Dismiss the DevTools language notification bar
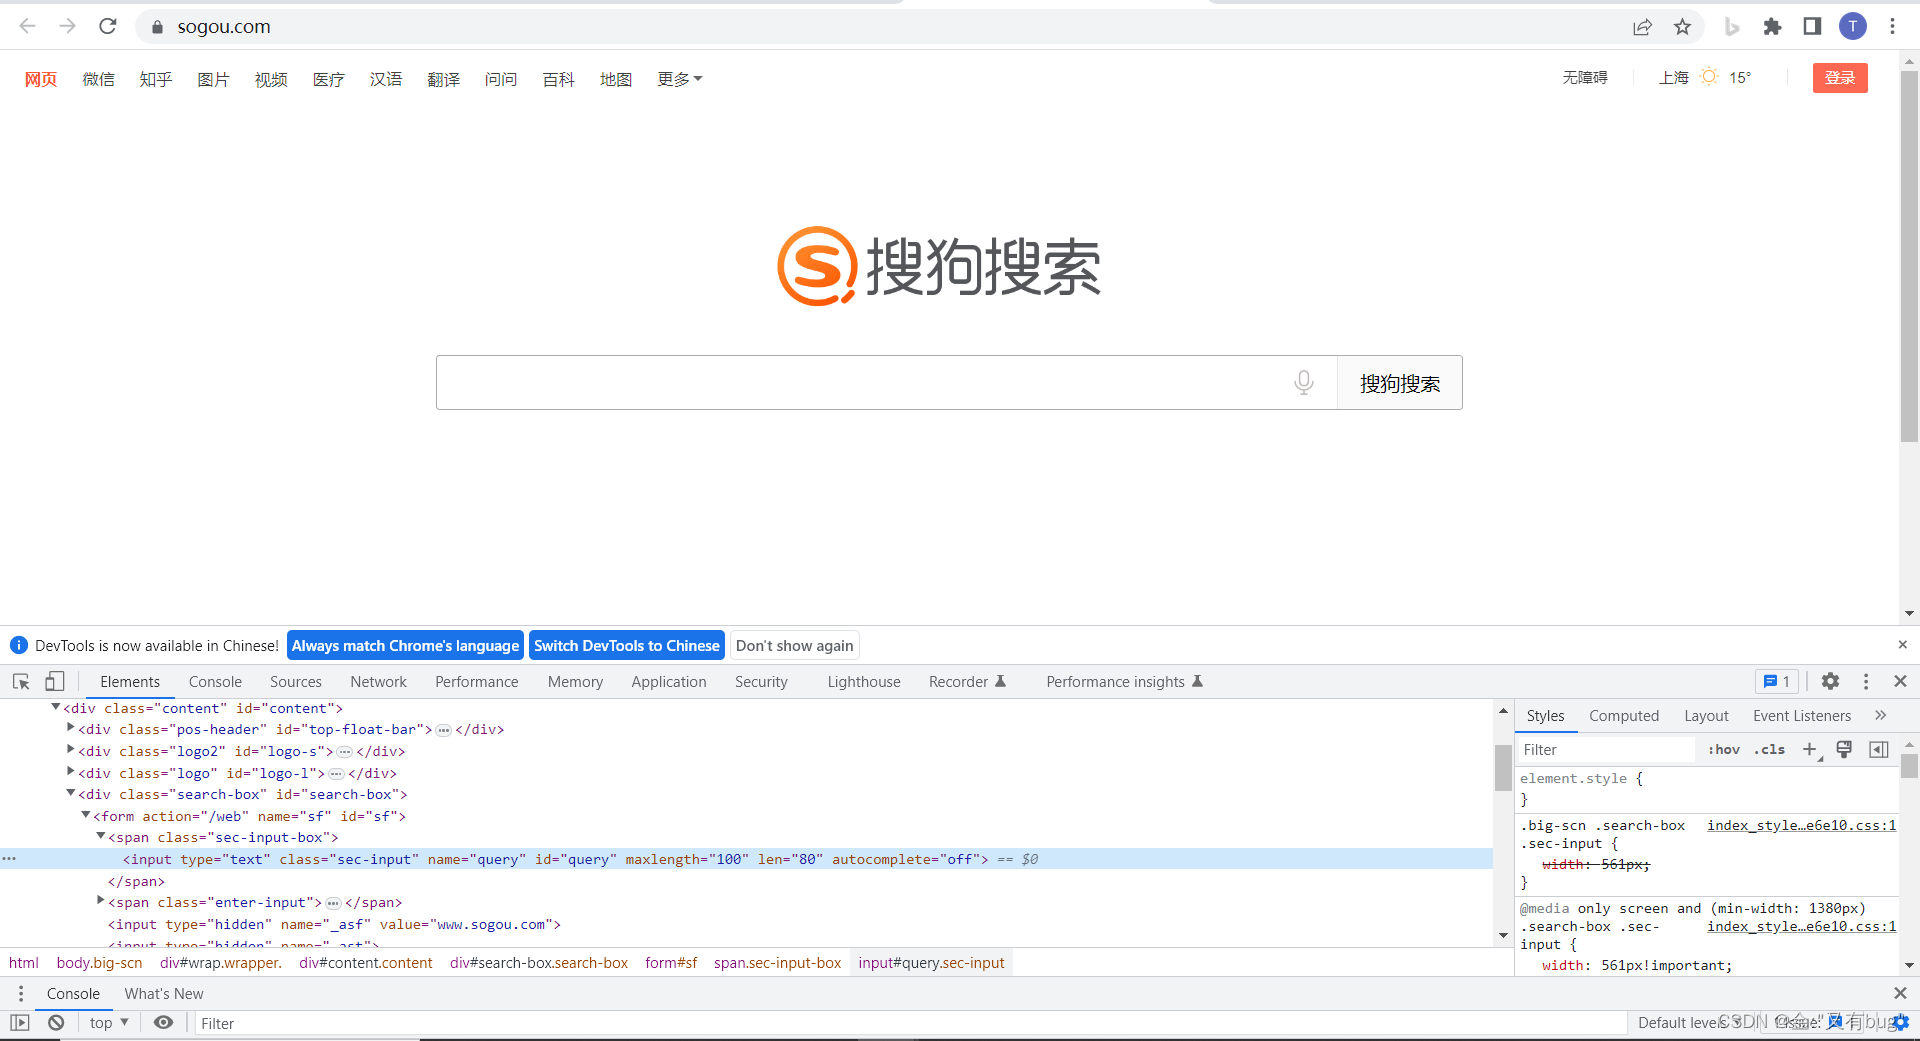The image size is (1920, 1041). click(x=1903, y=645)
